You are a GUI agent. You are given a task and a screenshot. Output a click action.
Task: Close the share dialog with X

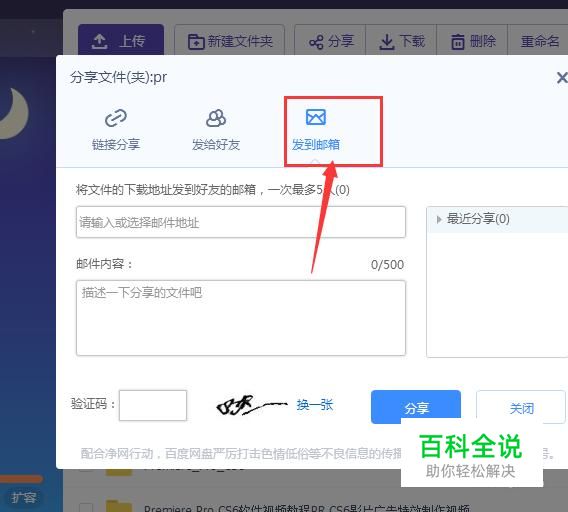click(x=562, y=77)
